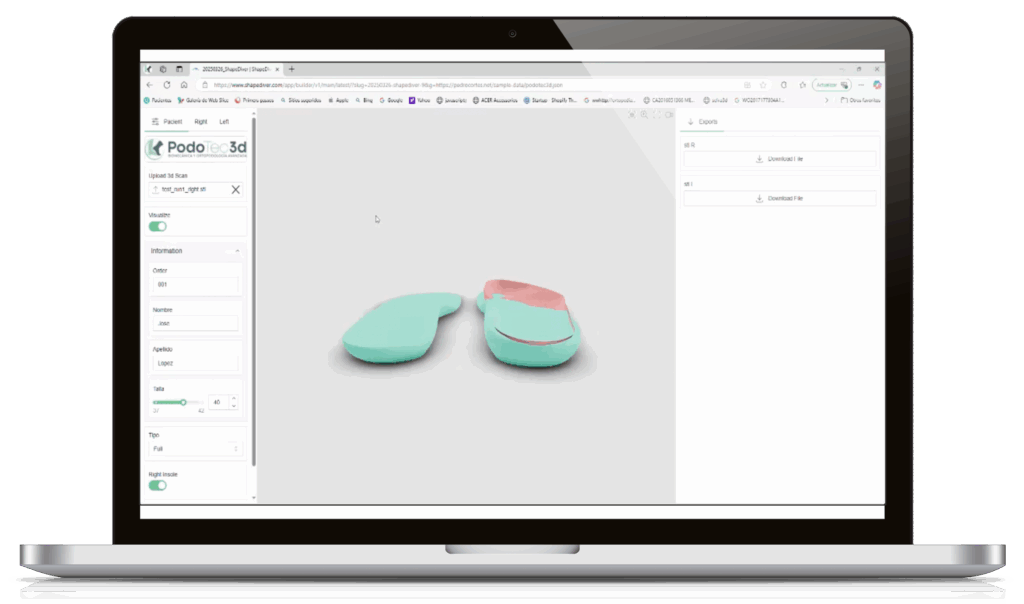The width and height of the screenshot is (1024, 604).
Task: Switch to the Left tab
Action: 224,122
